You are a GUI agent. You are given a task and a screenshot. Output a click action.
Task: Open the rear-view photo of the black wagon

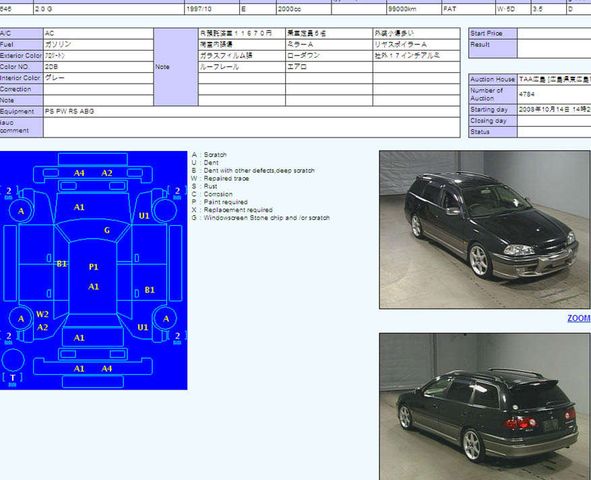click(485, 407)
